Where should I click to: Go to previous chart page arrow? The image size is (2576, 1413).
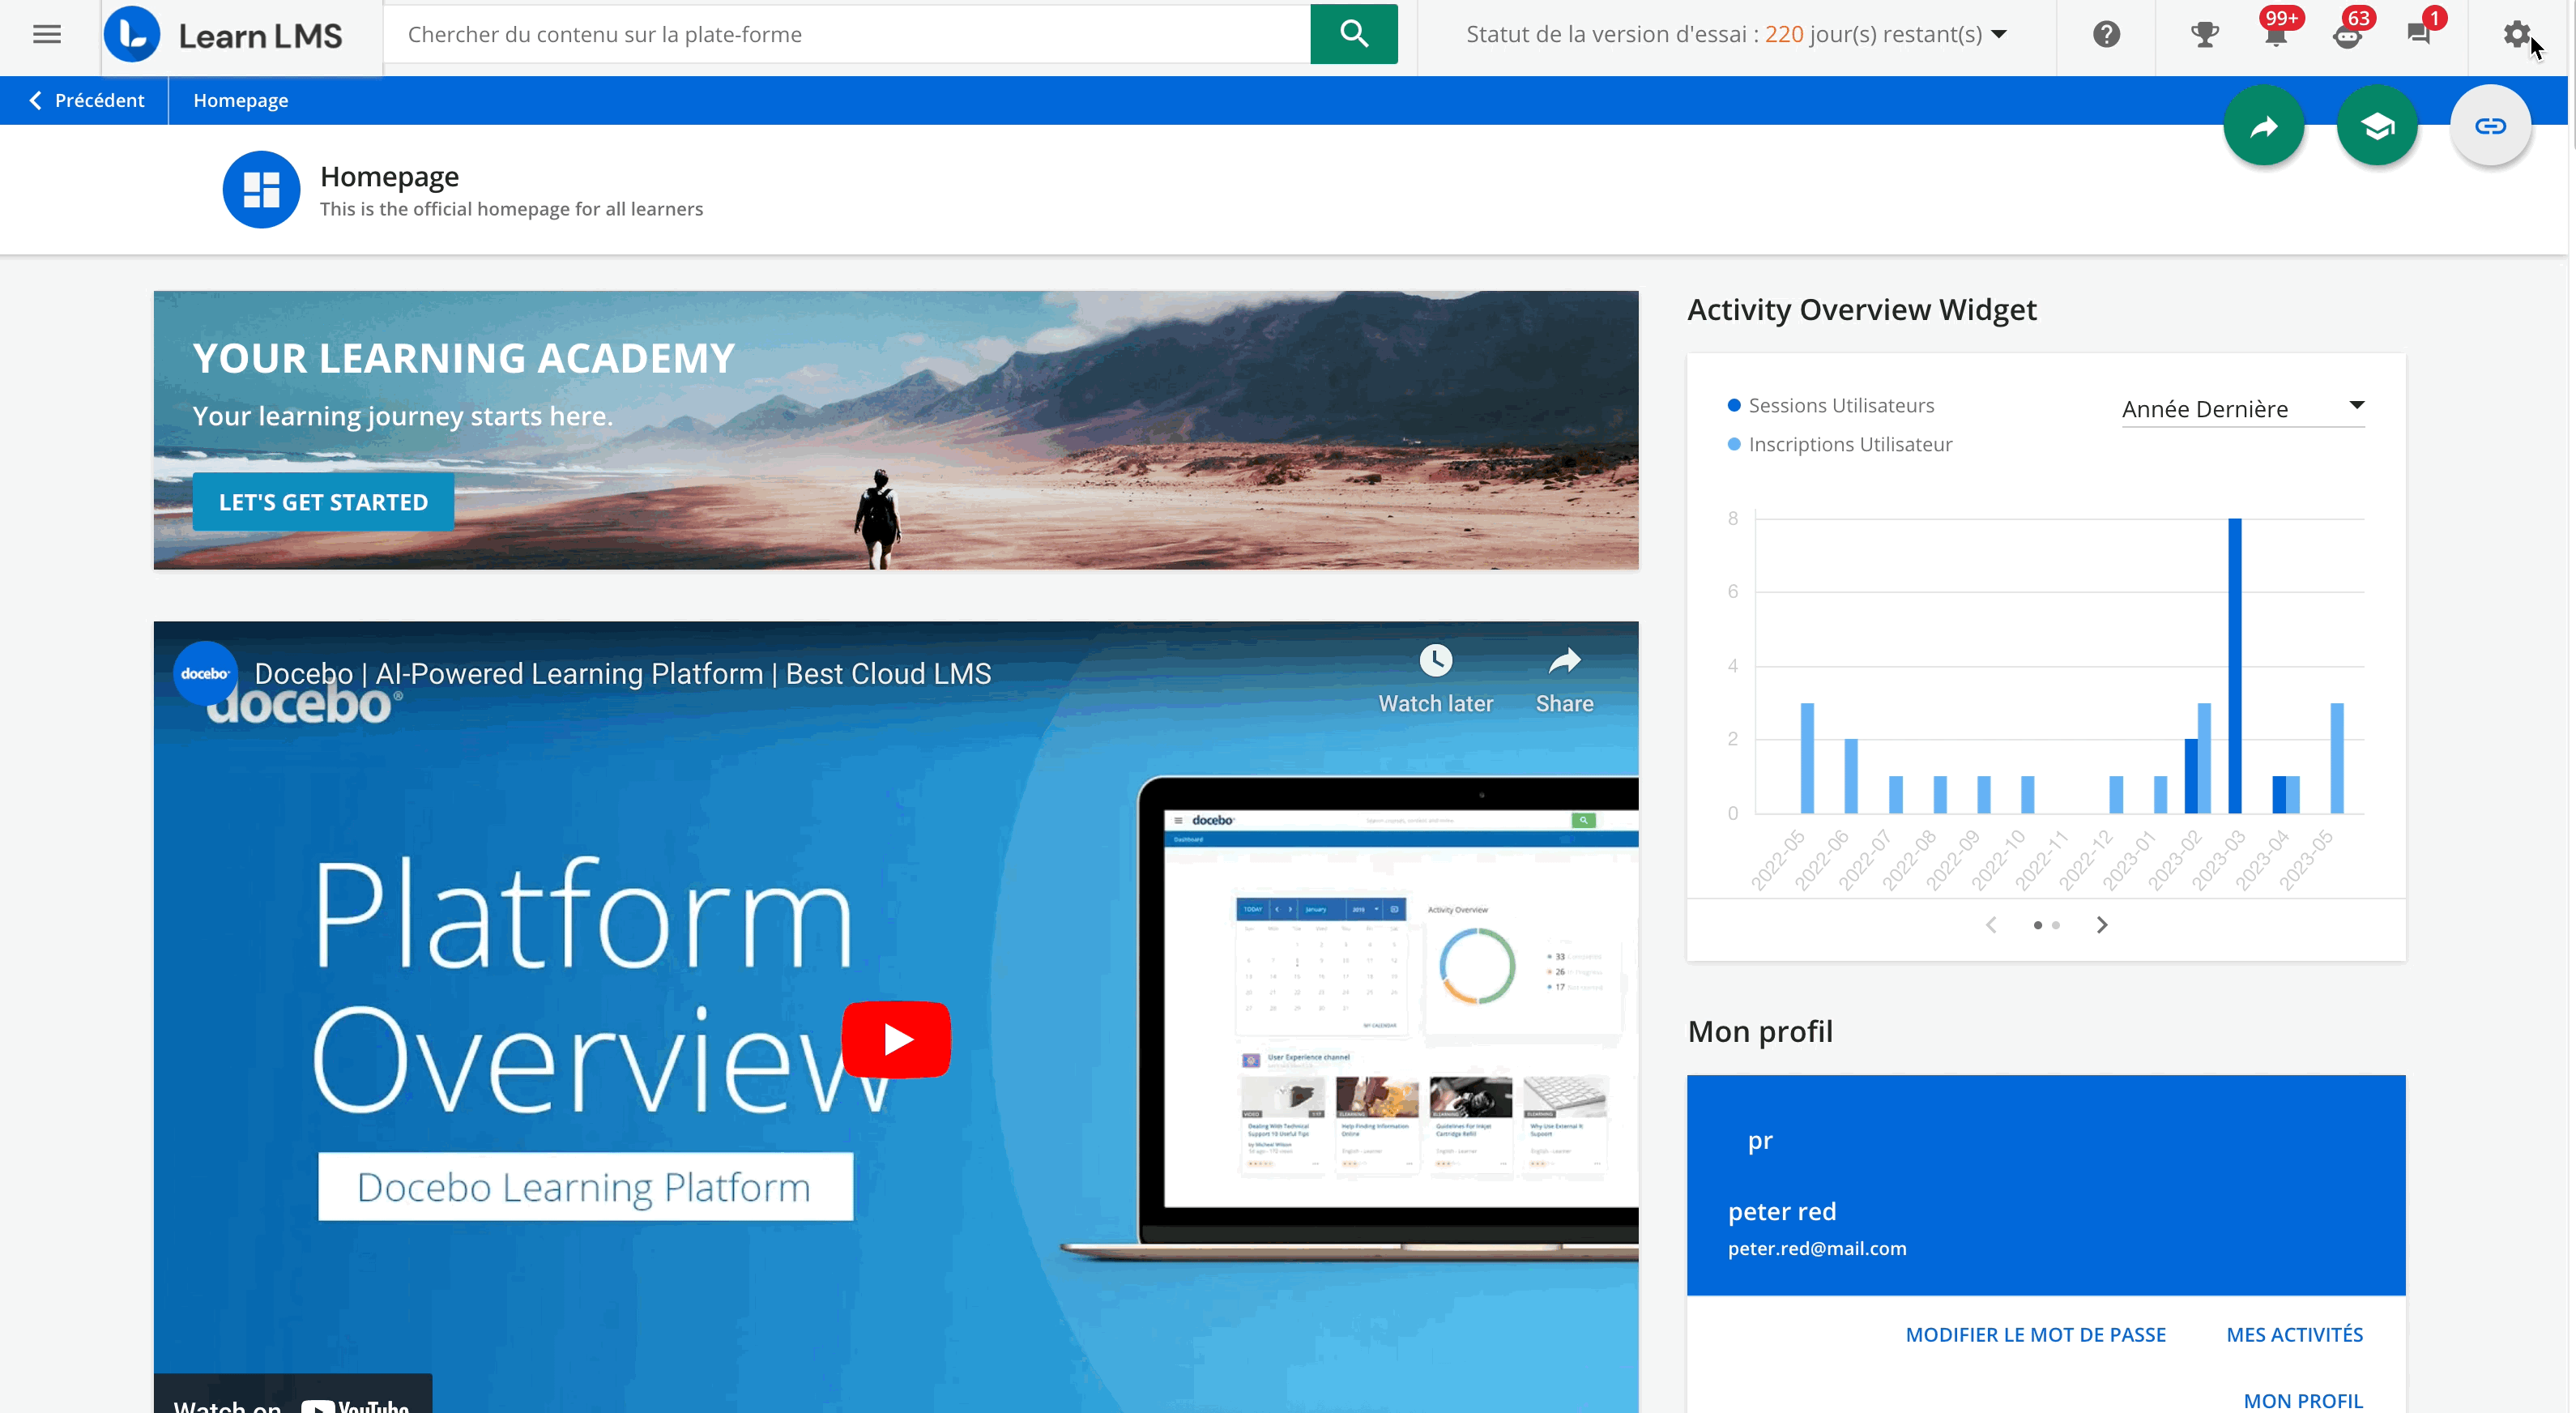pyautogui.click(x=1991, y=925)
